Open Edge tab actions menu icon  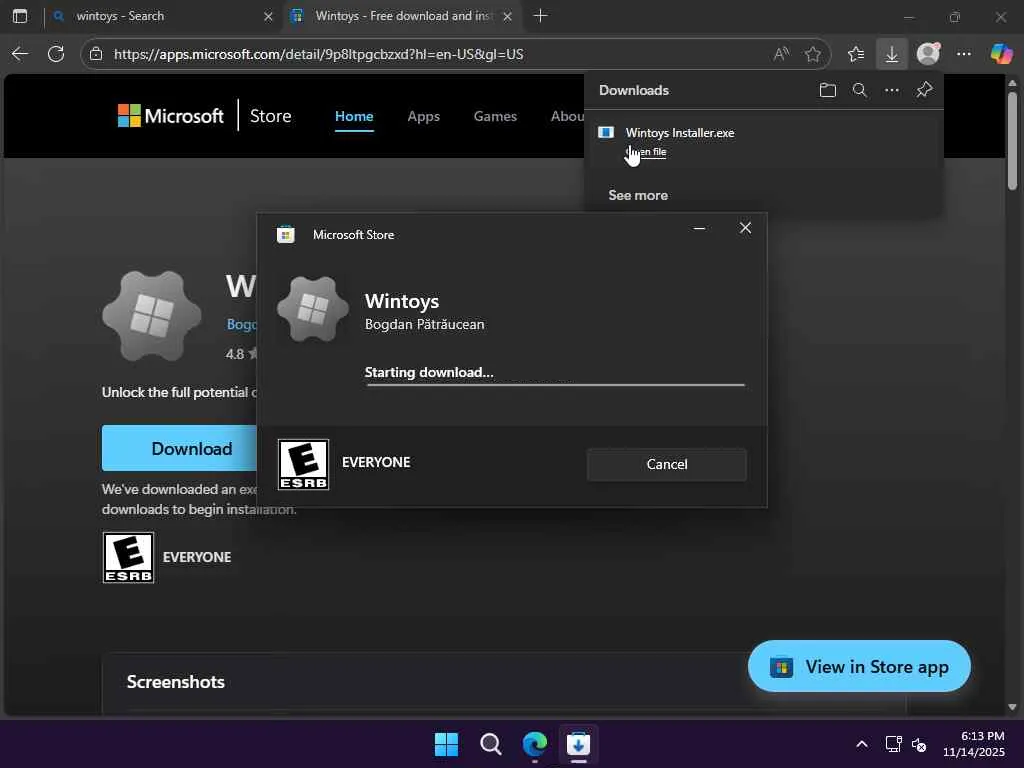[x=20, y=16]
